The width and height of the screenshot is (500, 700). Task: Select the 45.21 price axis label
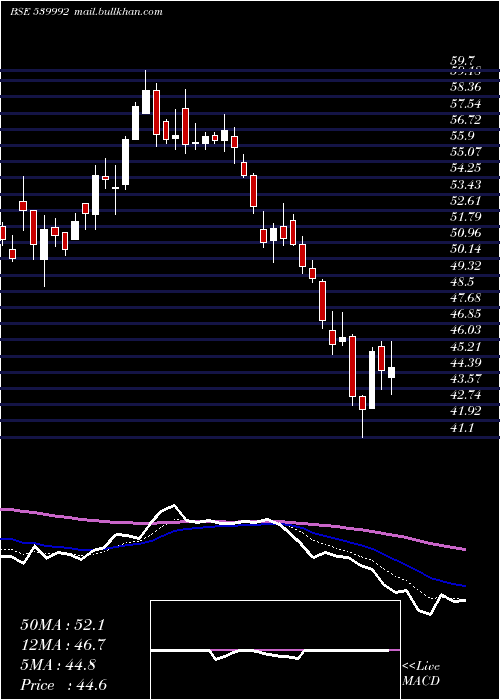click(466, 346)
